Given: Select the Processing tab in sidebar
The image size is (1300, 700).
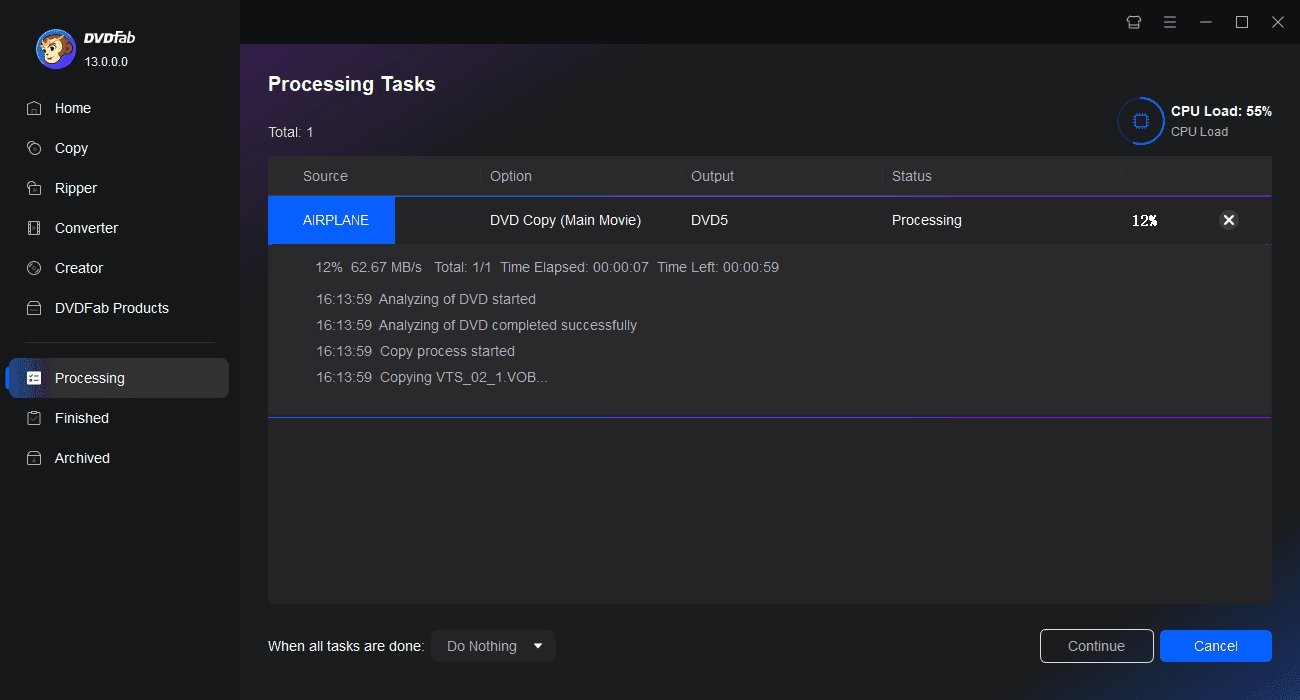Looking at the screenshot, I should pyautogui.click(x=118, y=378).
